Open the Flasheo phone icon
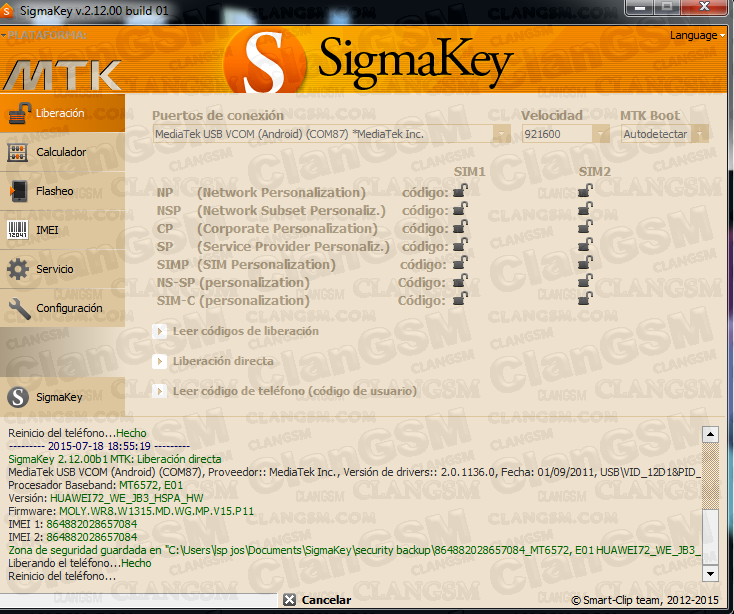 click(x=18, y=191)
